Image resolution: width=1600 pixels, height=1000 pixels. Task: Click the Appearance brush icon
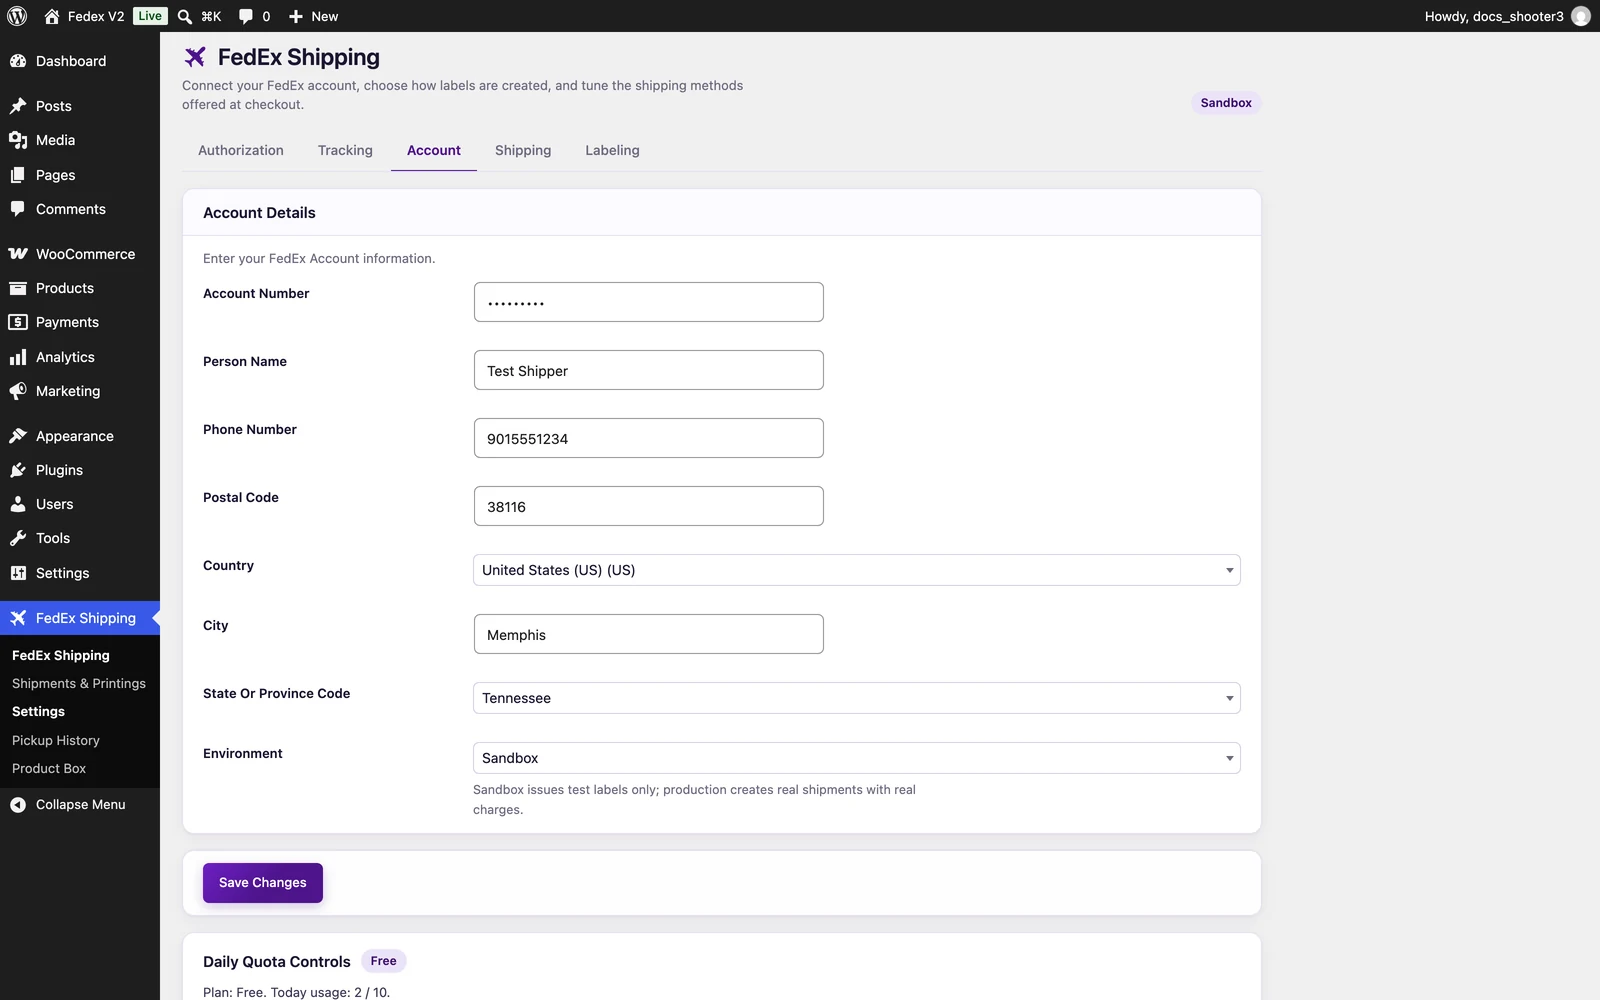[x=18, y=436]
